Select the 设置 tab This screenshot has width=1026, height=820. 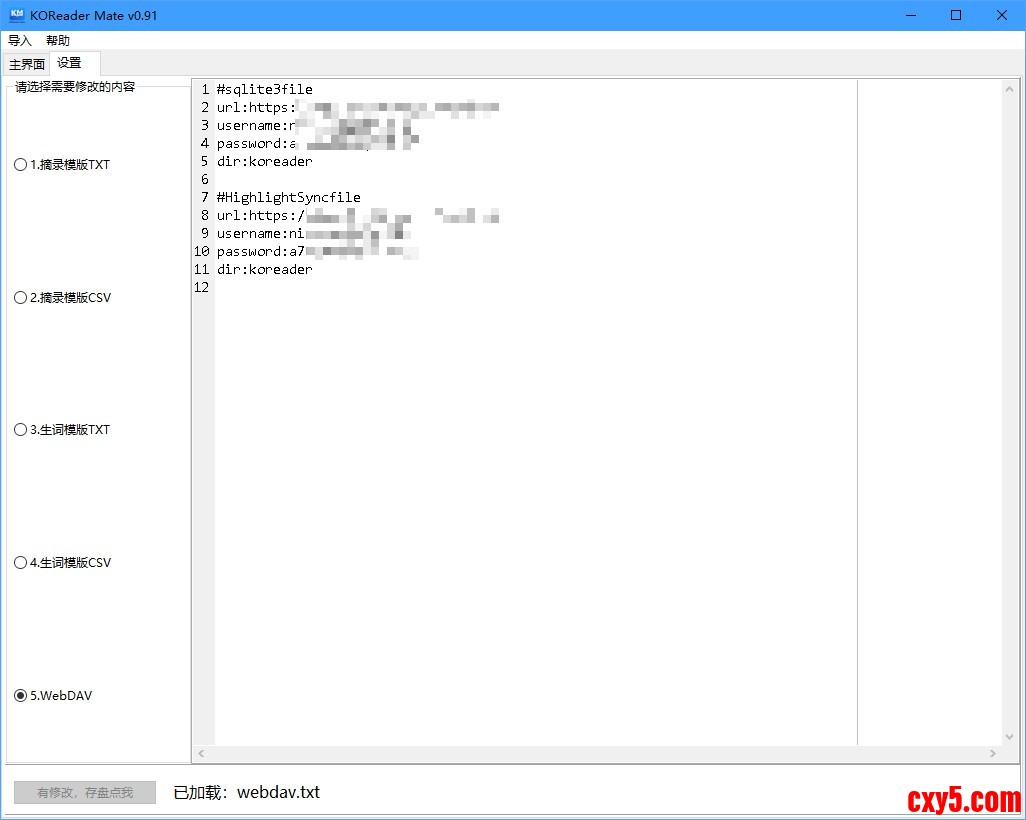[x=75, y=63]
